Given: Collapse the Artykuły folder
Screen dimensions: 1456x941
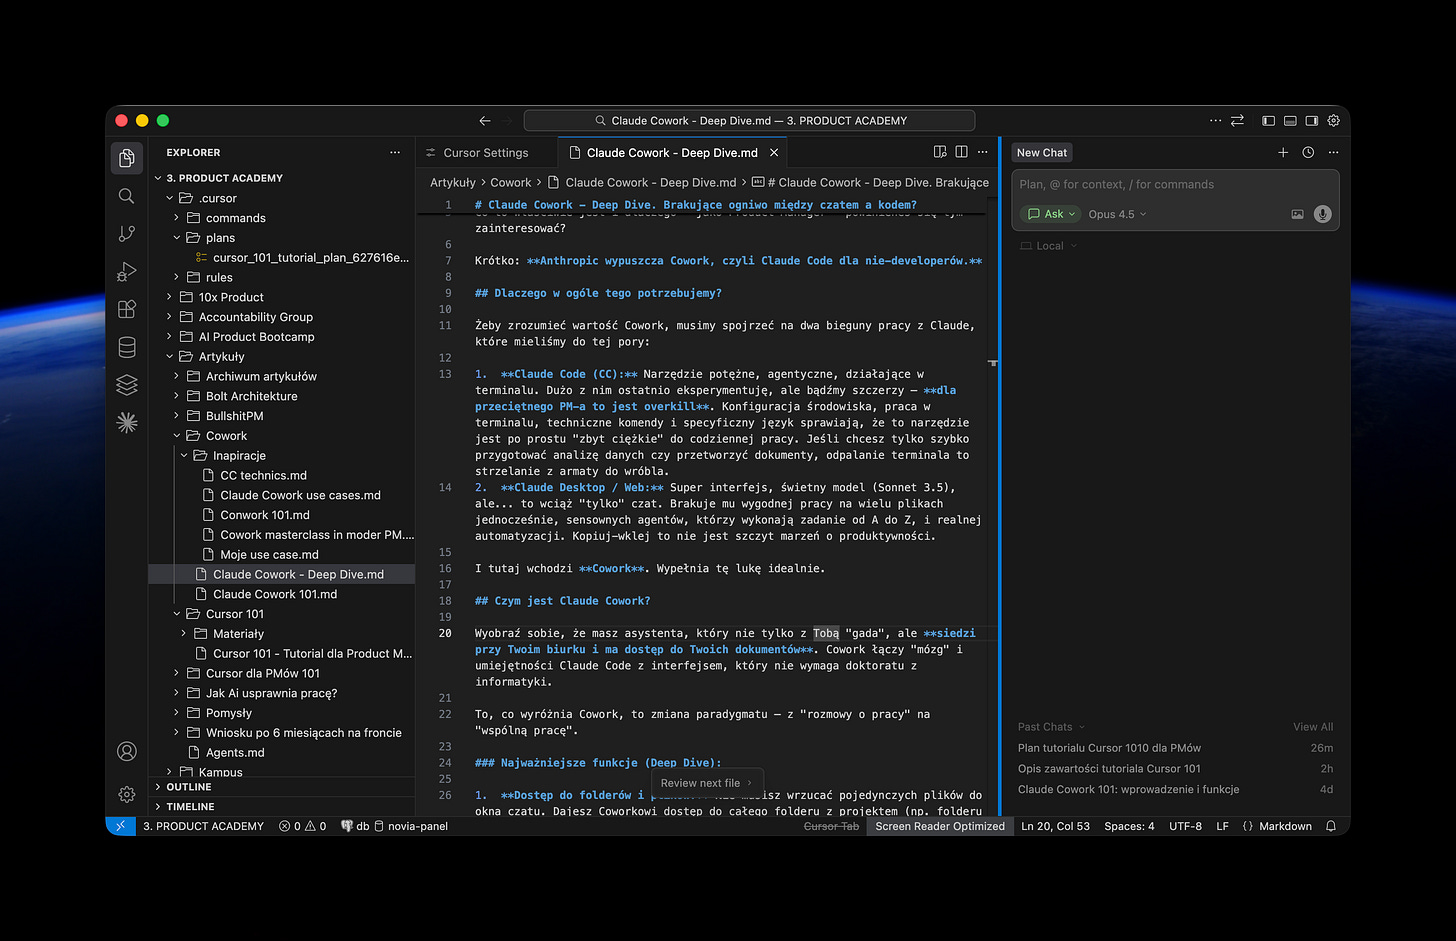Looking at the screenshot, I should (221, 356).
